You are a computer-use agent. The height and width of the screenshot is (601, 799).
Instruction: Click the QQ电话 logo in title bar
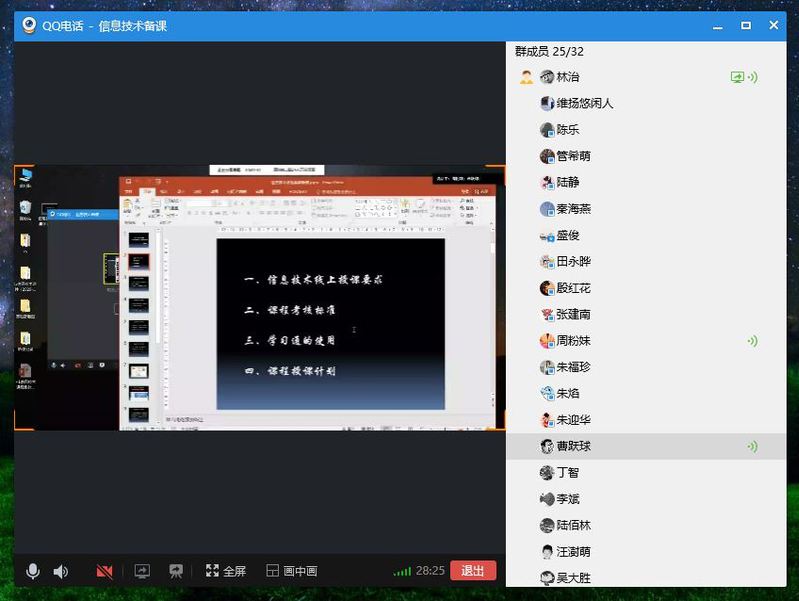[x=28, y=26]
